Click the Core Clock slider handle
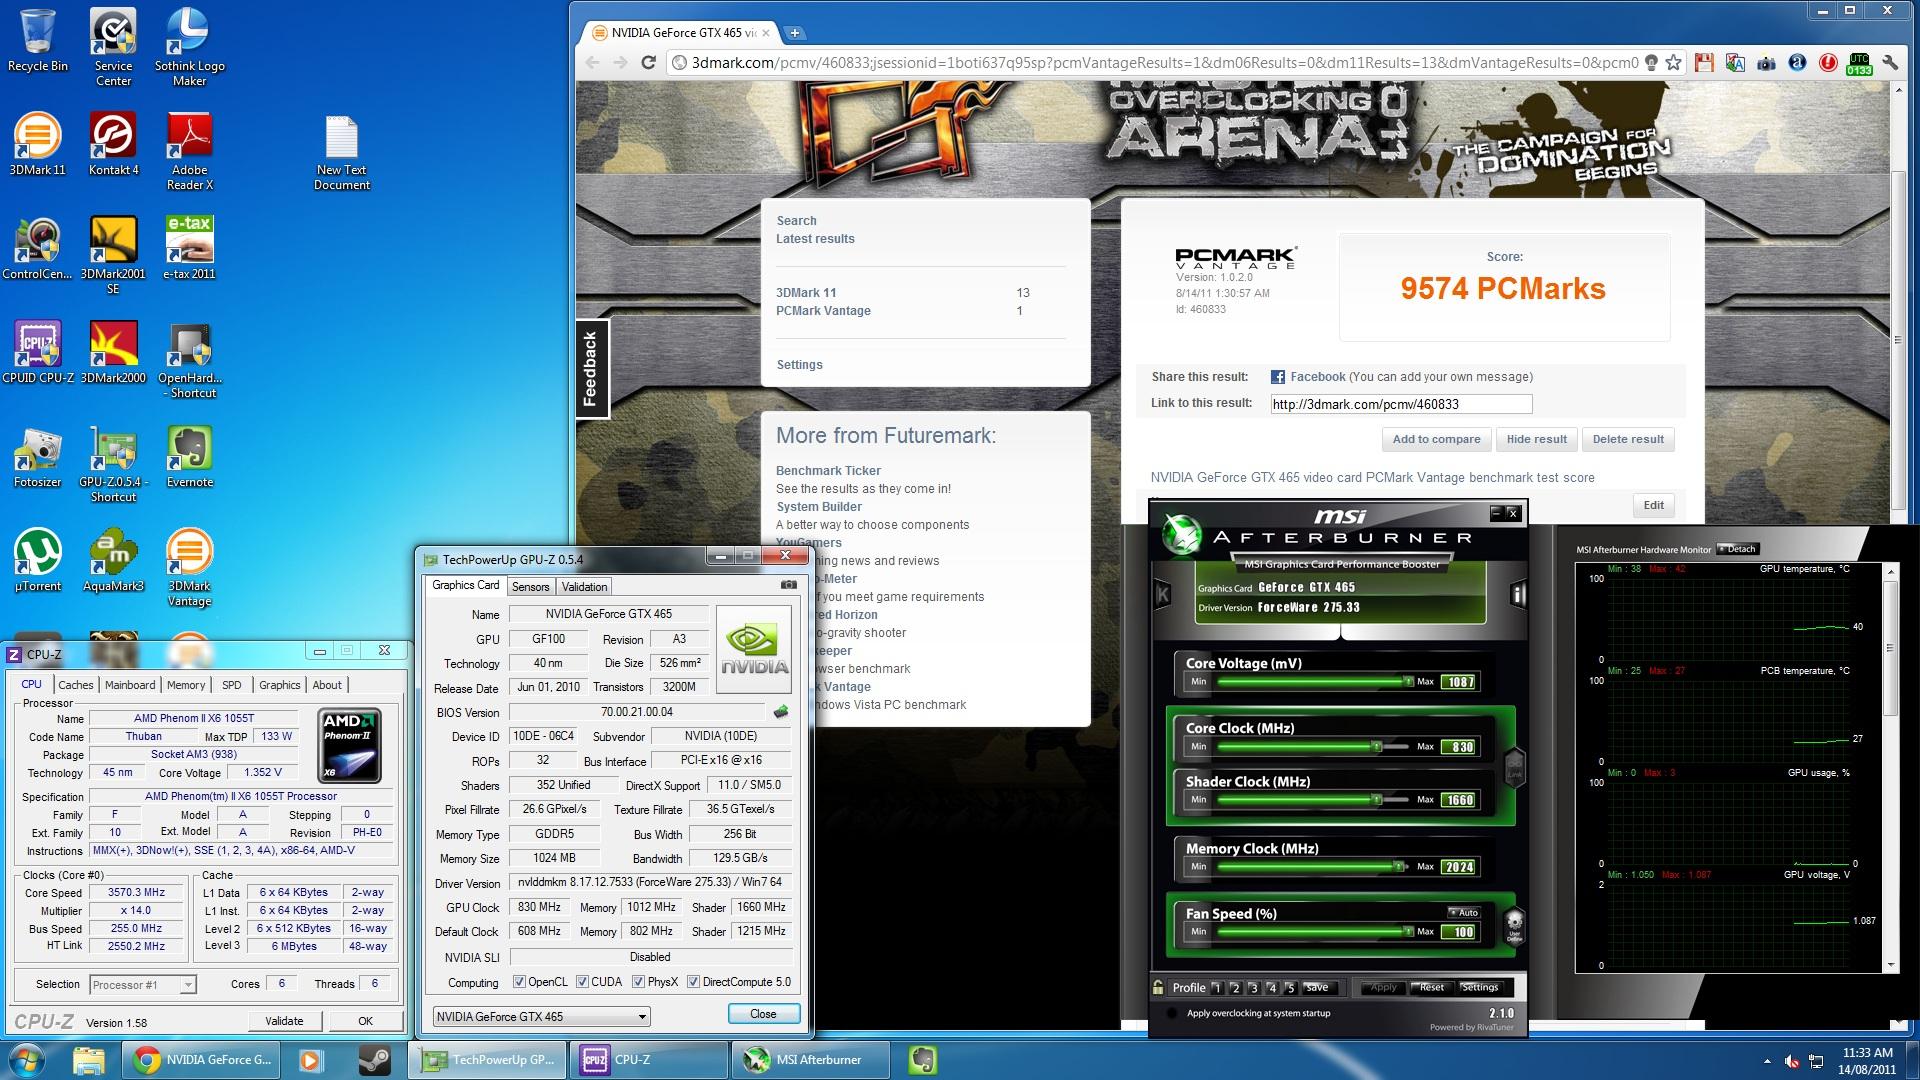This screenshot has width=1920, height=1080. tap(1377, 746)
